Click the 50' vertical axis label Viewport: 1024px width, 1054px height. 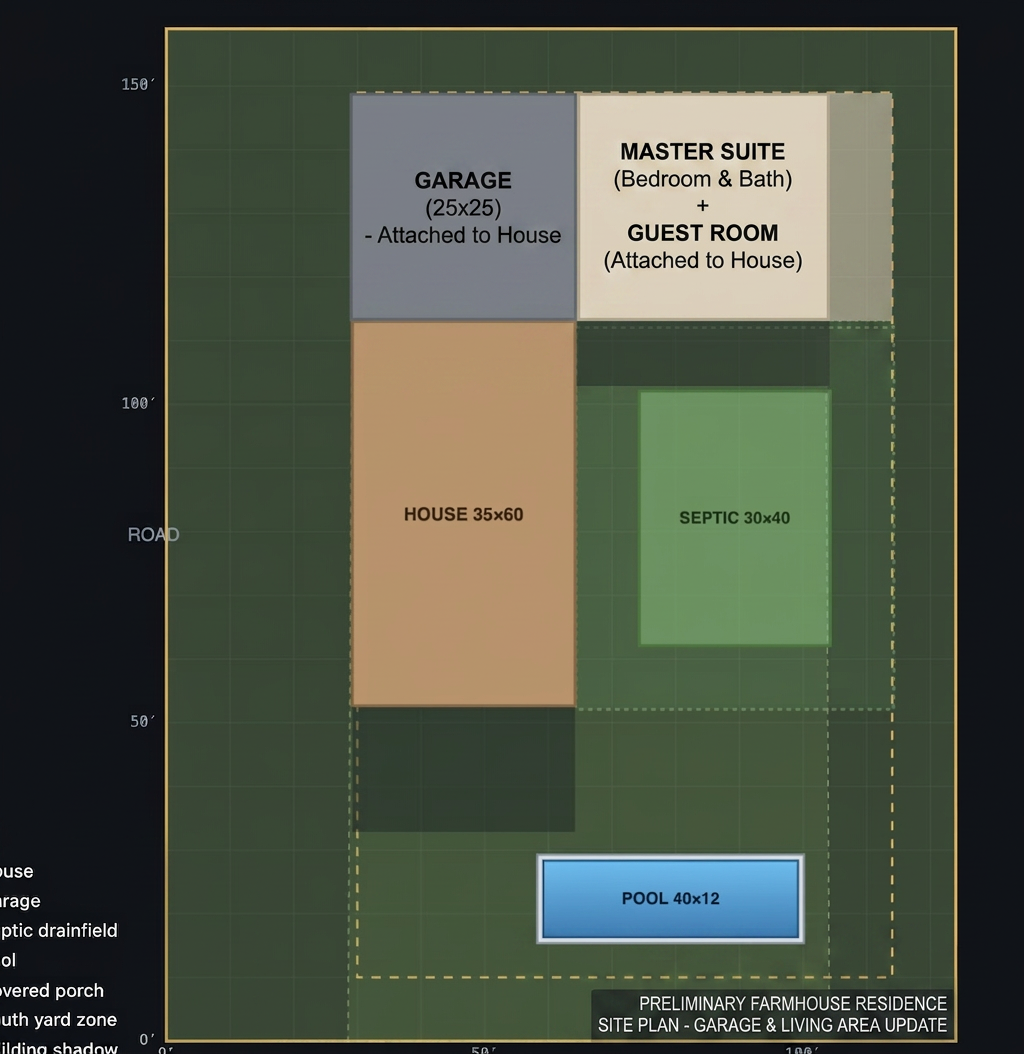143,721
